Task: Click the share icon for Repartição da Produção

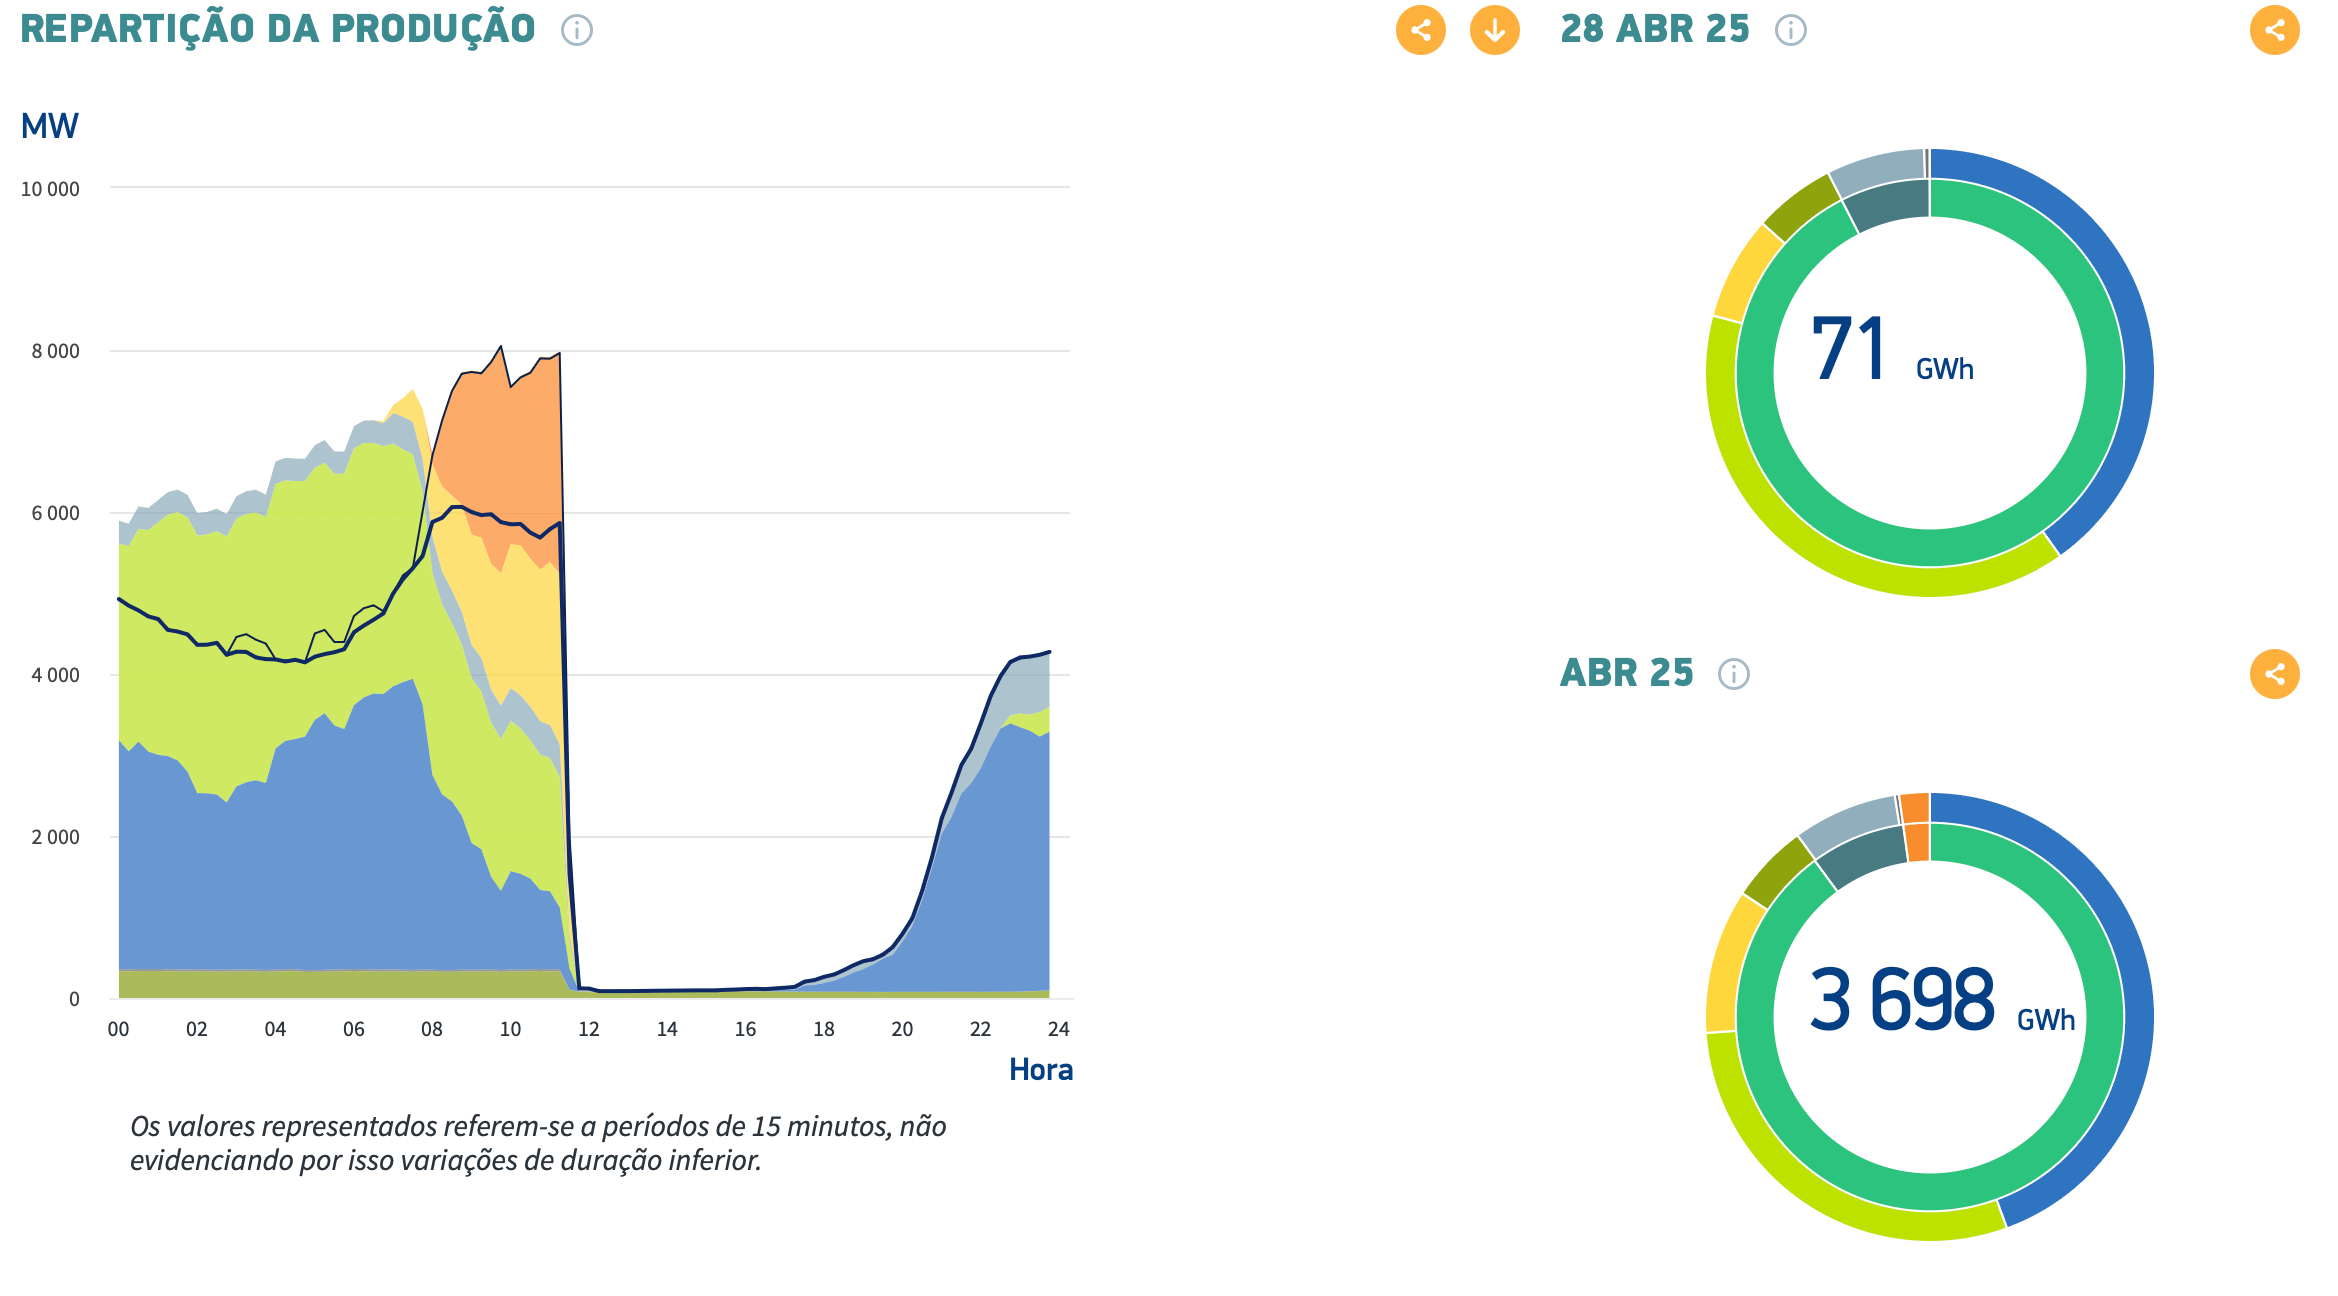Action: [x=1420, y=30]
